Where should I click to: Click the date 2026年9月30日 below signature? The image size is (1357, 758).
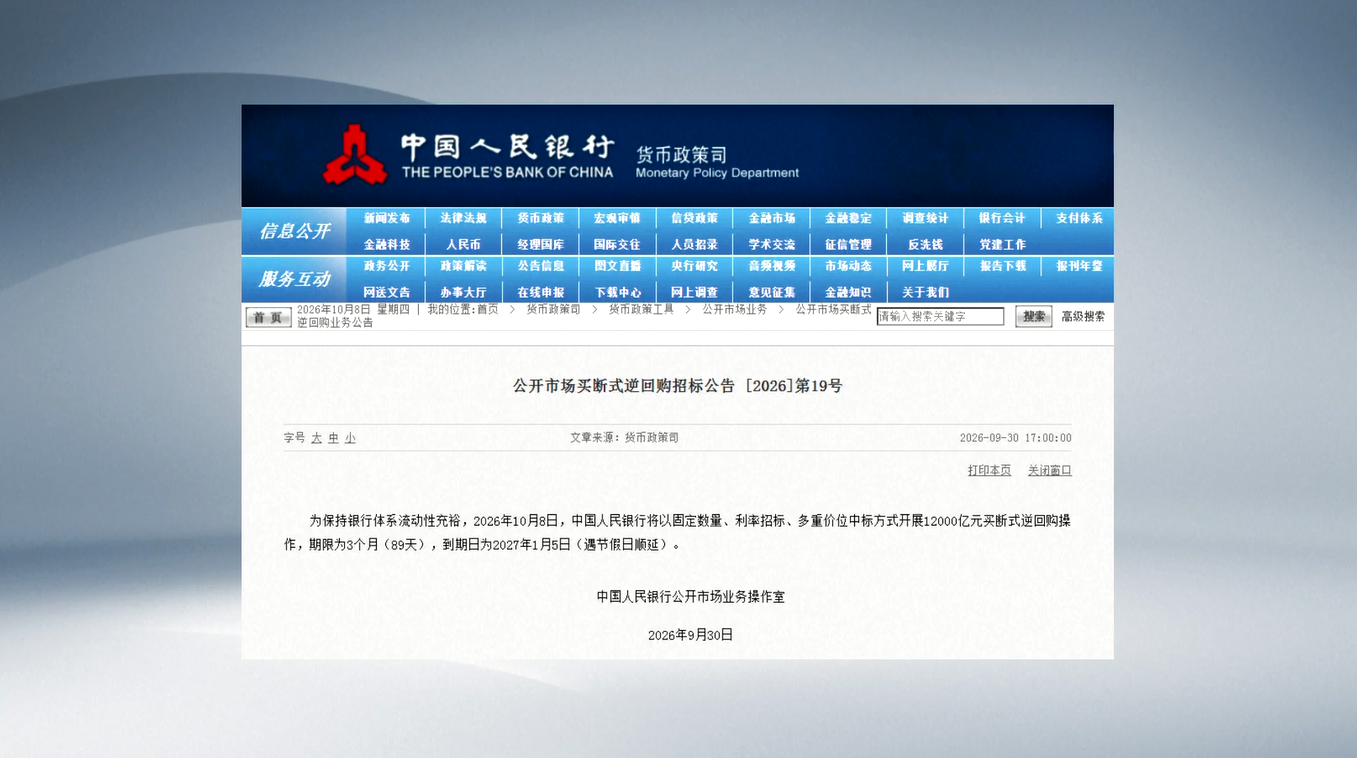(x=691, y=635)
